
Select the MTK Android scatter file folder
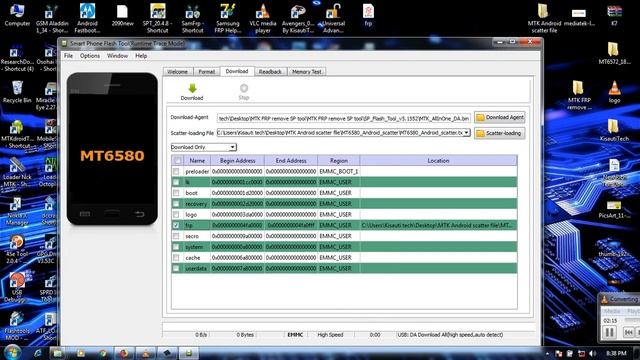click(x=544, y=19)
